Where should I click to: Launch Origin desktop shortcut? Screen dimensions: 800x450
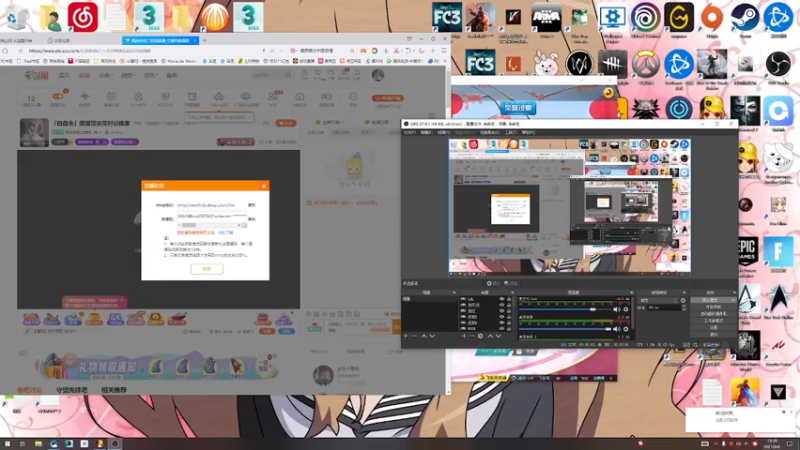tap(712, 18)
